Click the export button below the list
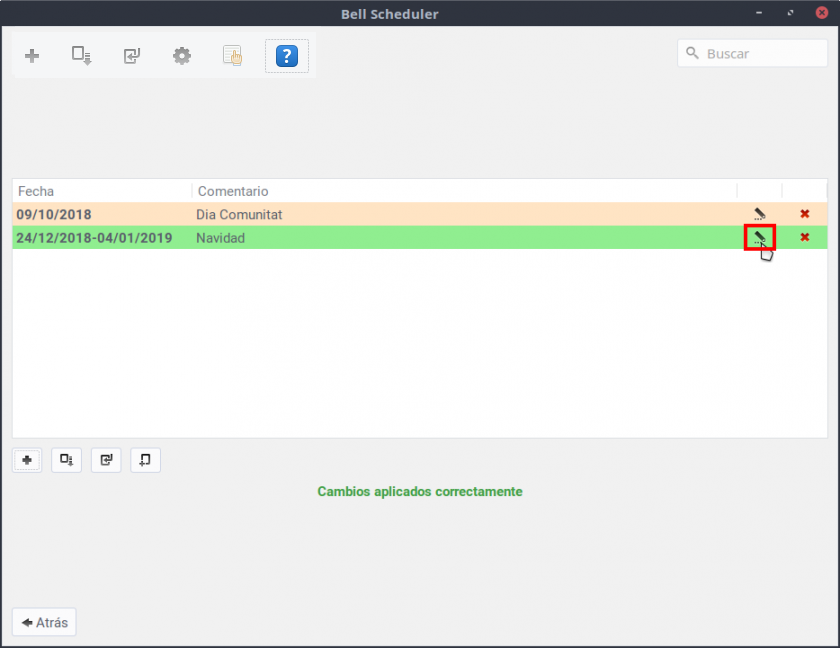The height and width of the screenshot is (648, 840). pyautogui.click(x=66, y=460)
